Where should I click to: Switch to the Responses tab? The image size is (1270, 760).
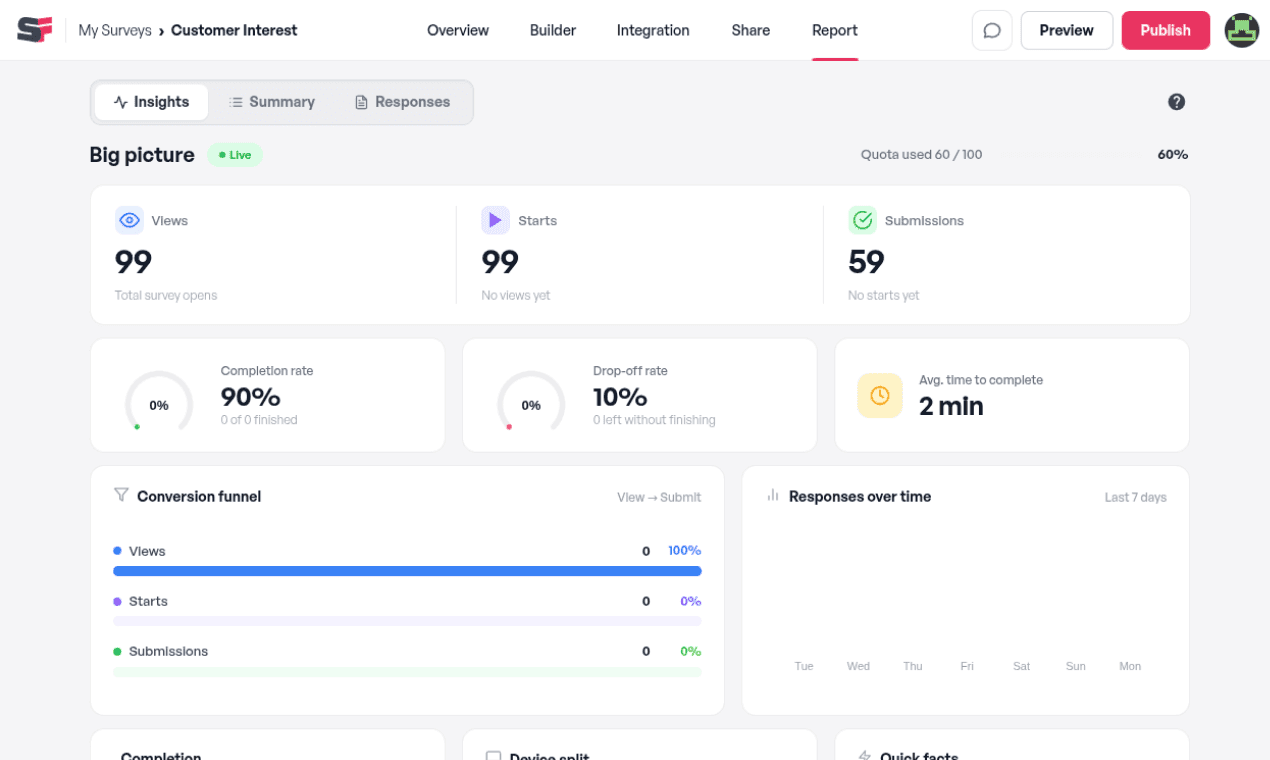403,102
